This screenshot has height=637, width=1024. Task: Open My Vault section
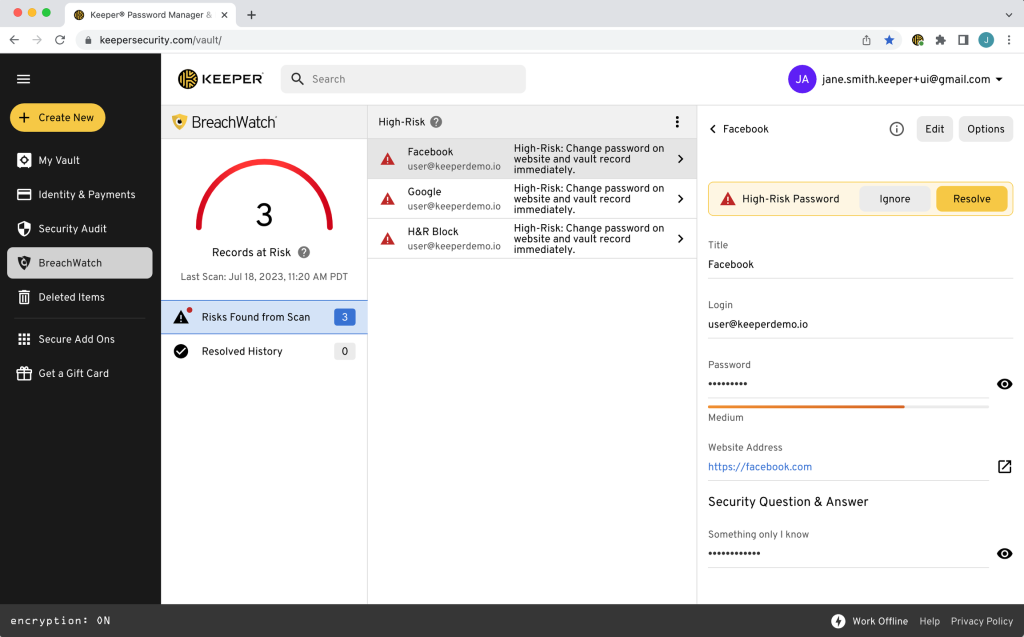point(80,160)
